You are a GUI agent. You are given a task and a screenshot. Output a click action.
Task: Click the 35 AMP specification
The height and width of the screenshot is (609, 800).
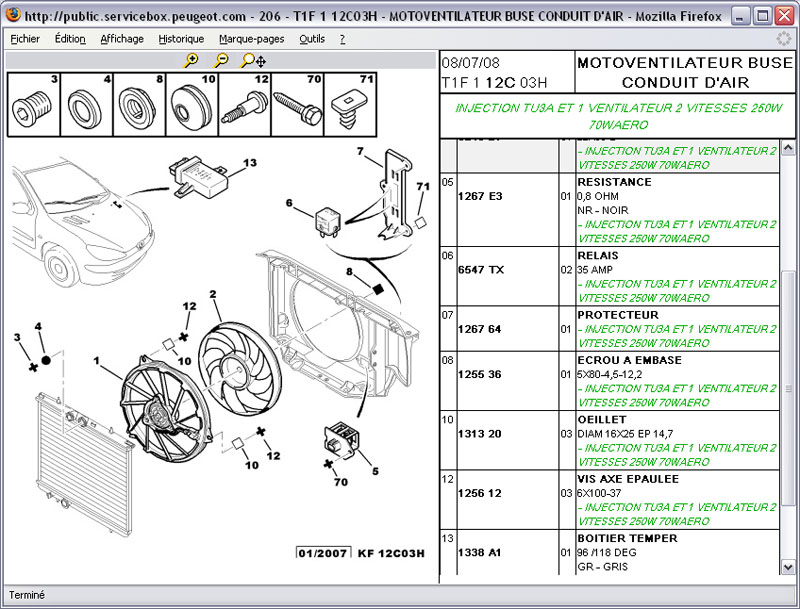(595, 270)
